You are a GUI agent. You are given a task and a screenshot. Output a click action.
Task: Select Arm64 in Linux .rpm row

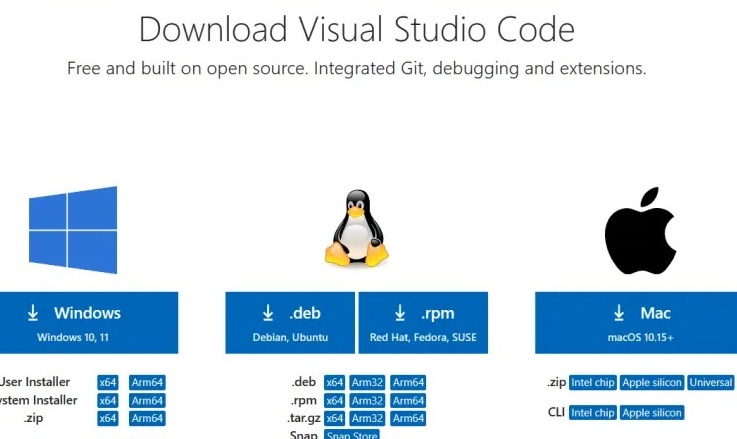click(408, 400)
